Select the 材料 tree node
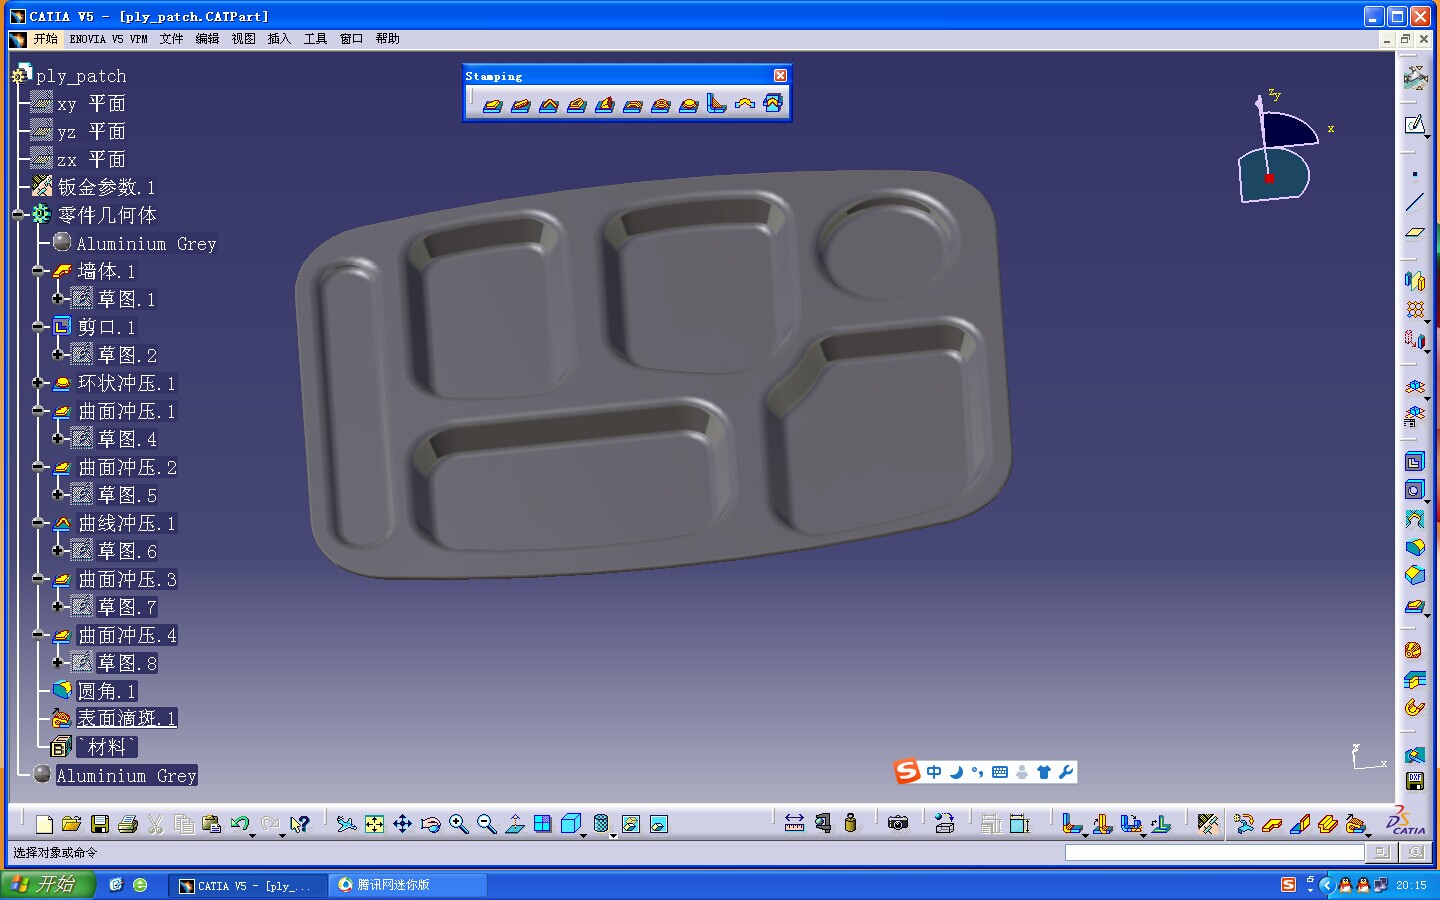 click(x=106, y=747)
